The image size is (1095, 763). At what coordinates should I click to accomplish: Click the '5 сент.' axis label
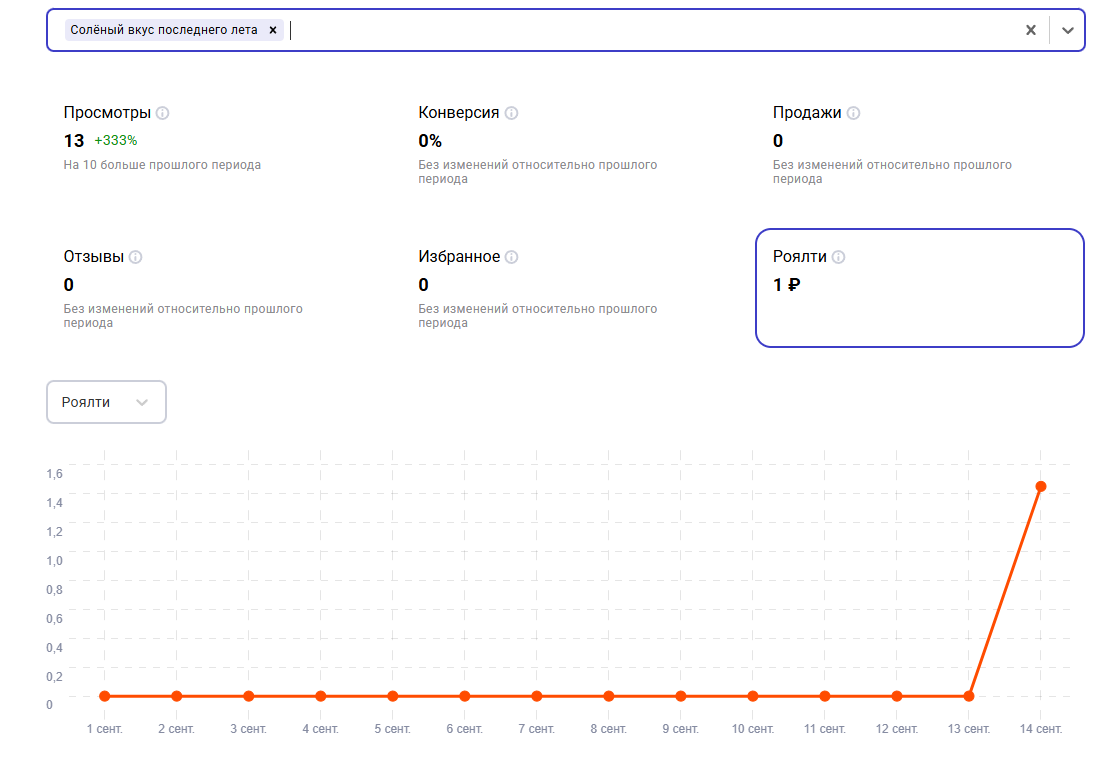coord(392,729)
